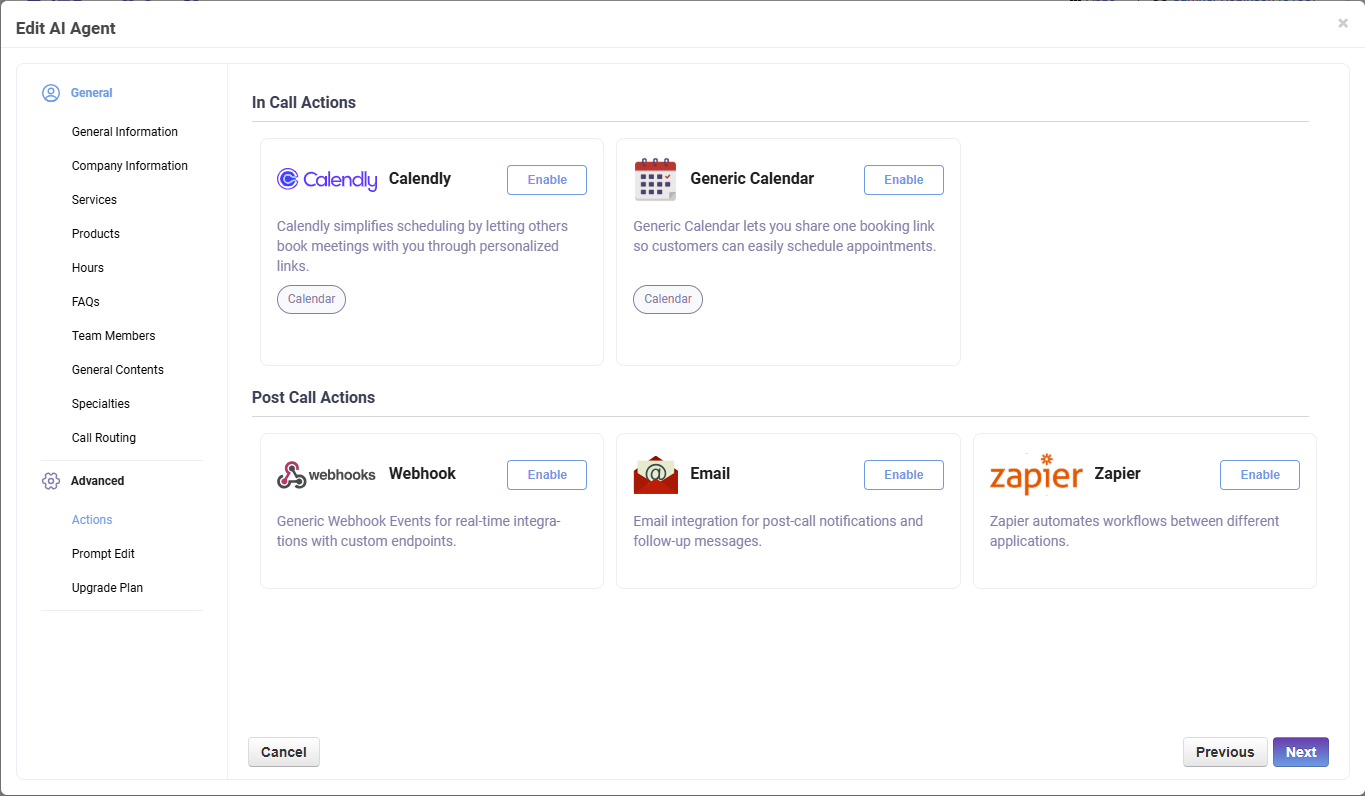1365x796 pixels.
Task: Open the Company Information section
Action: click(x=130, y=166)
